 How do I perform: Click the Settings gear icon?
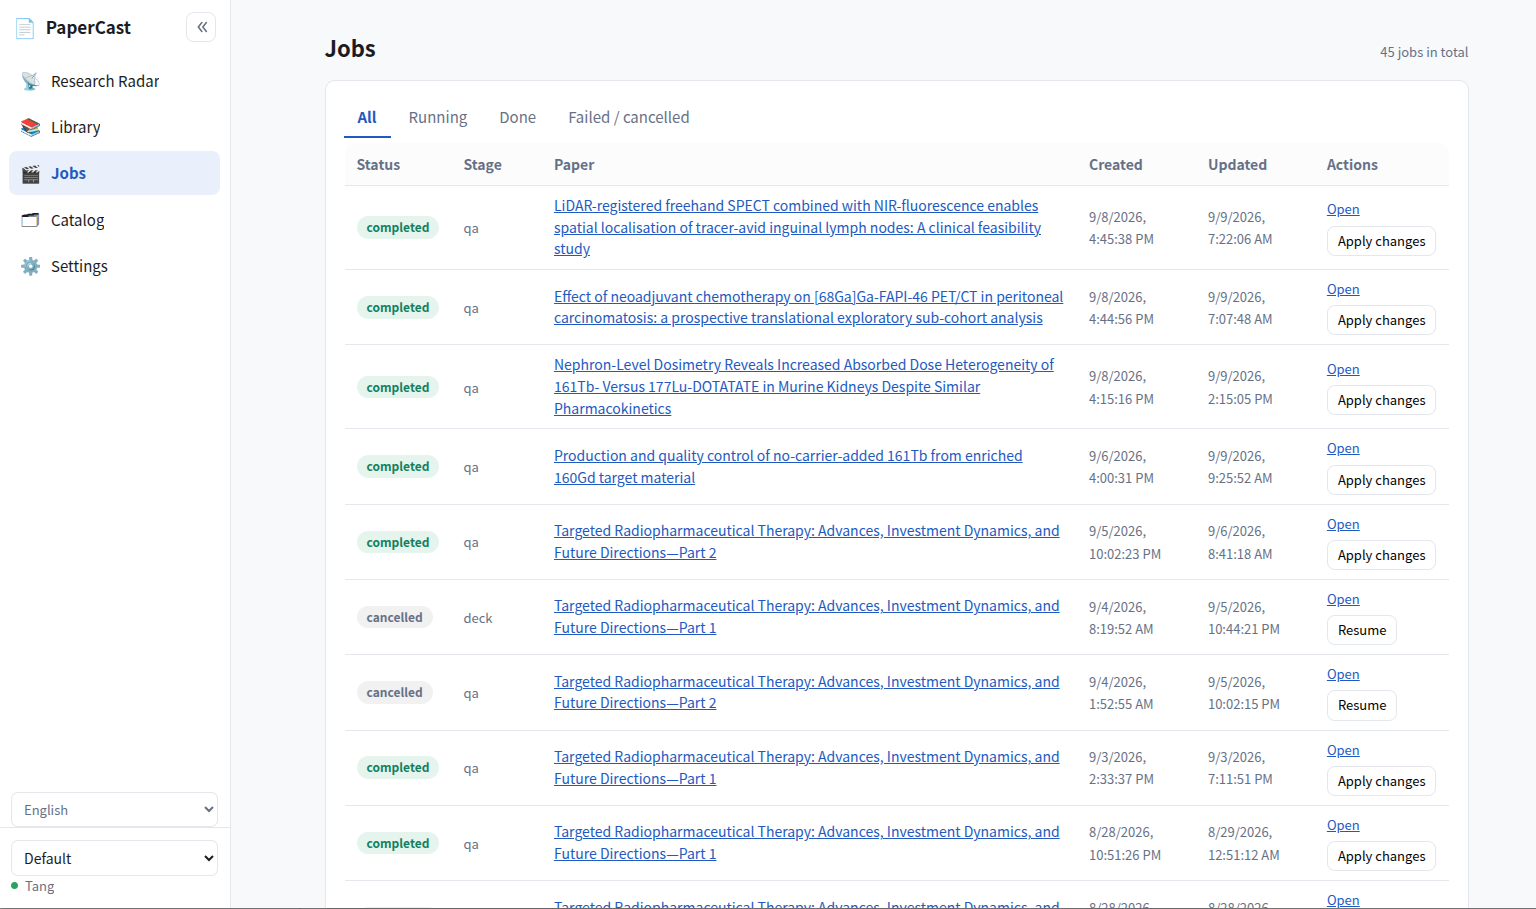point(31,266)
